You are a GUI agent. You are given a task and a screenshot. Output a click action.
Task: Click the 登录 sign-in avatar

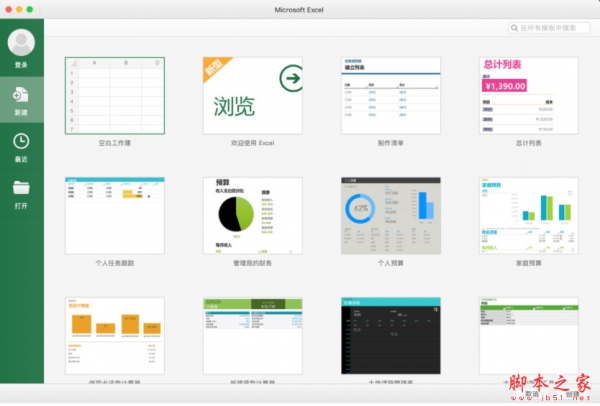pos(21,43)
